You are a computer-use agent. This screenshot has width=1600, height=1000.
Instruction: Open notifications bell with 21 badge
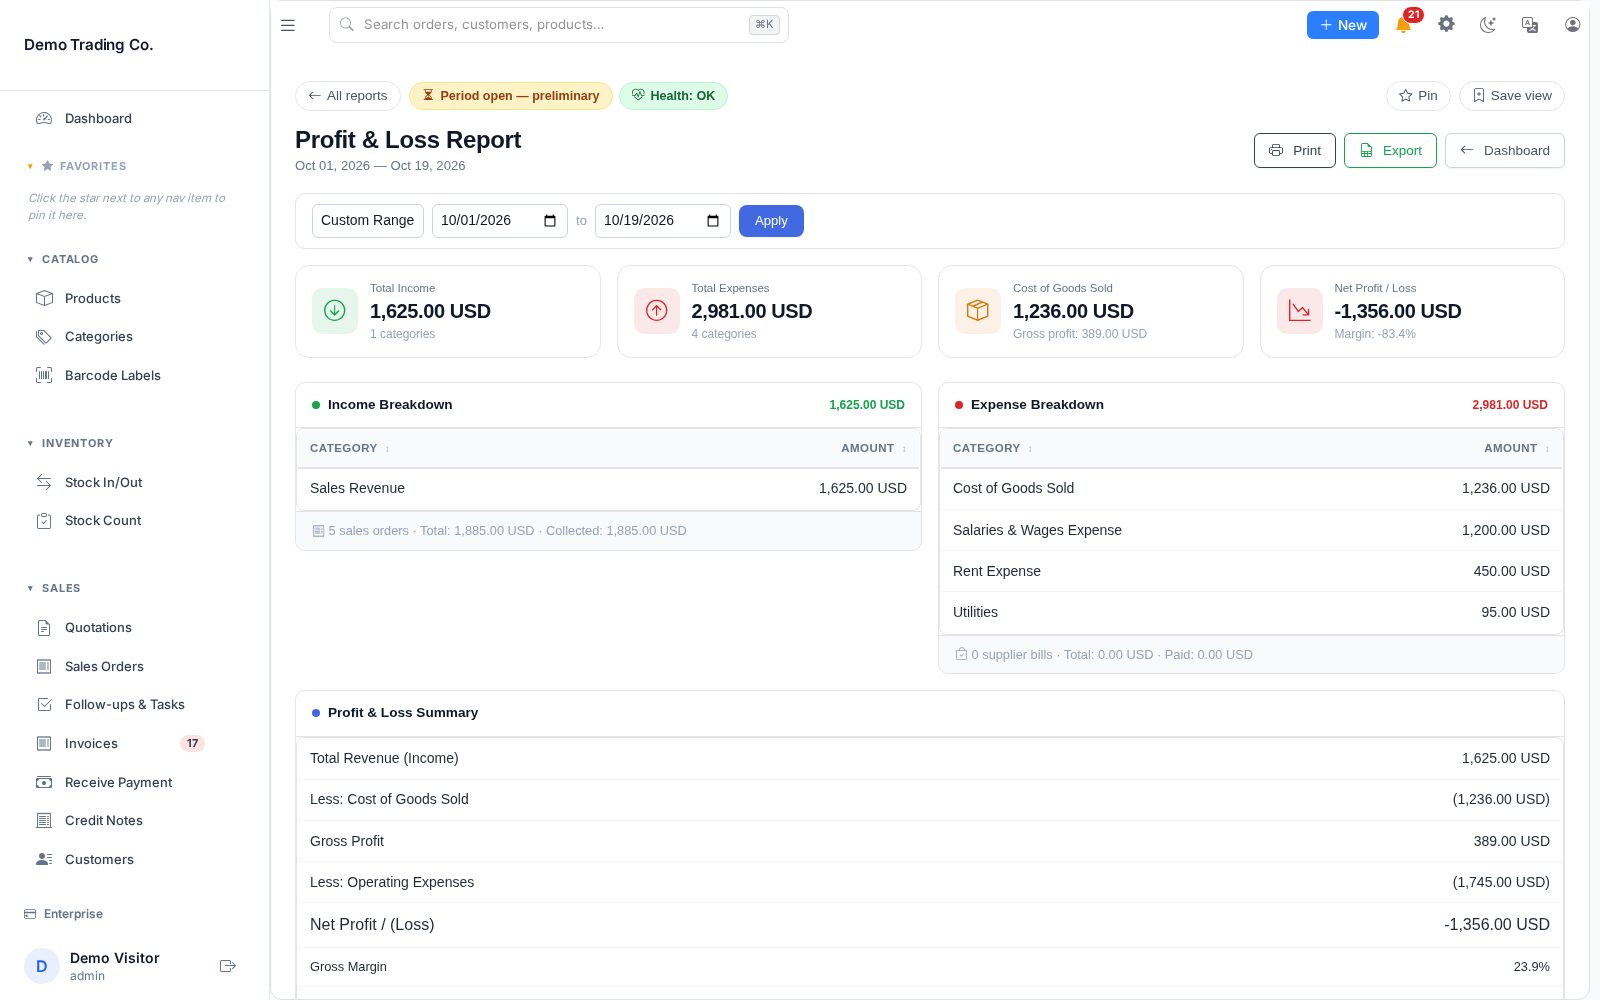click(1404, 24)
